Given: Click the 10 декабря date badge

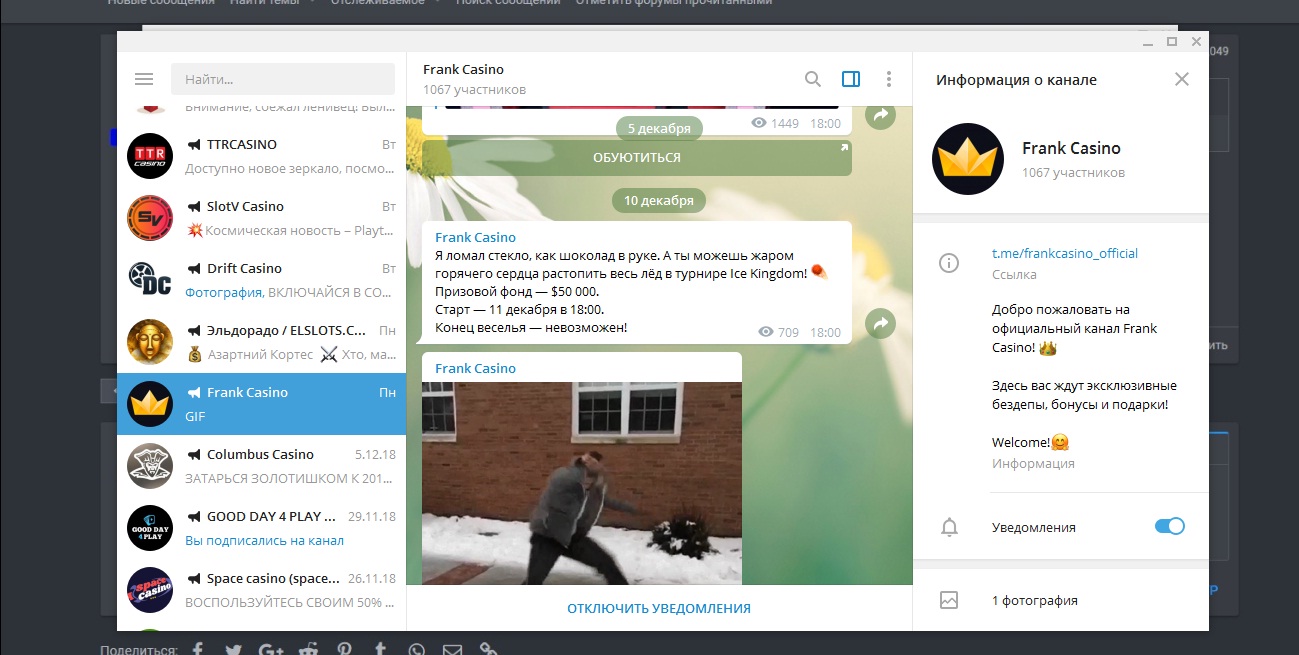Looking at the screenshot, I should 659,200.
